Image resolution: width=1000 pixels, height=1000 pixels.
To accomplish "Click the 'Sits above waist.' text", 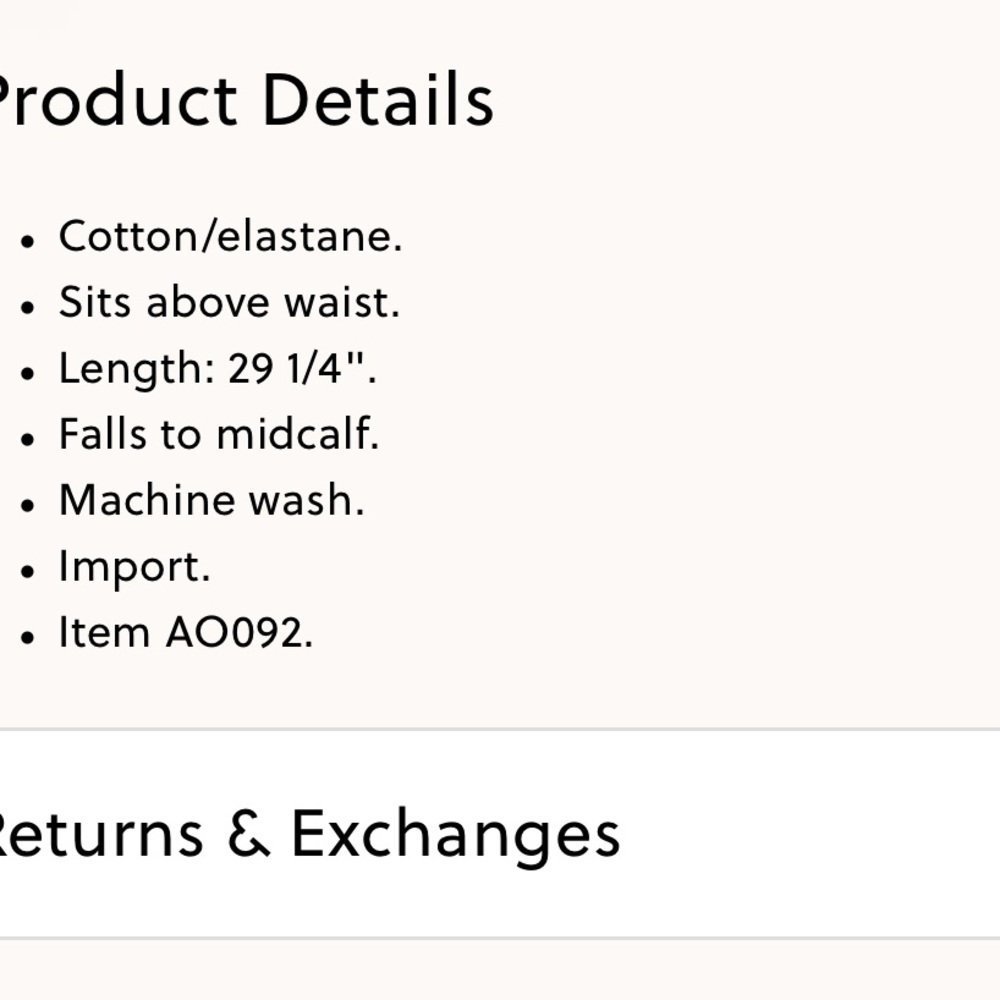I will click(230, 302).
